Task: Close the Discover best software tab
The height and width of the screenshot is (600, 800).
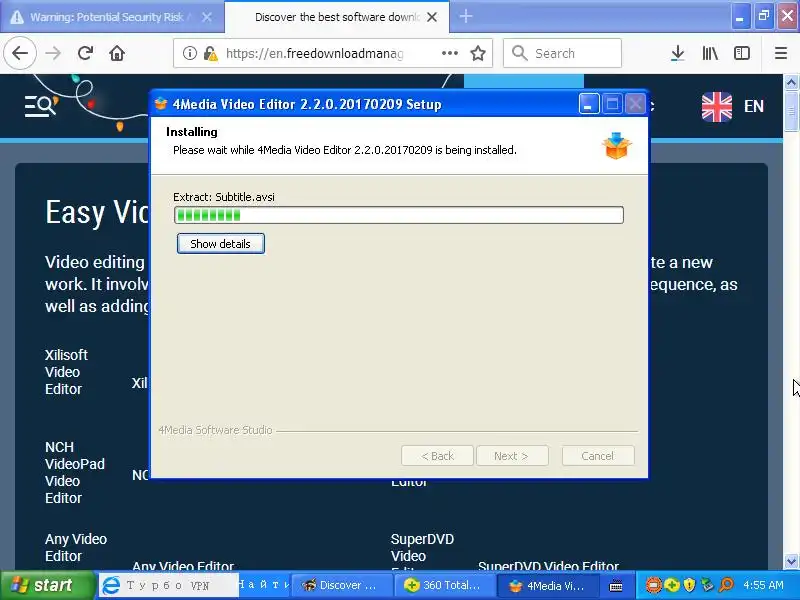Action: click(432, 17)
